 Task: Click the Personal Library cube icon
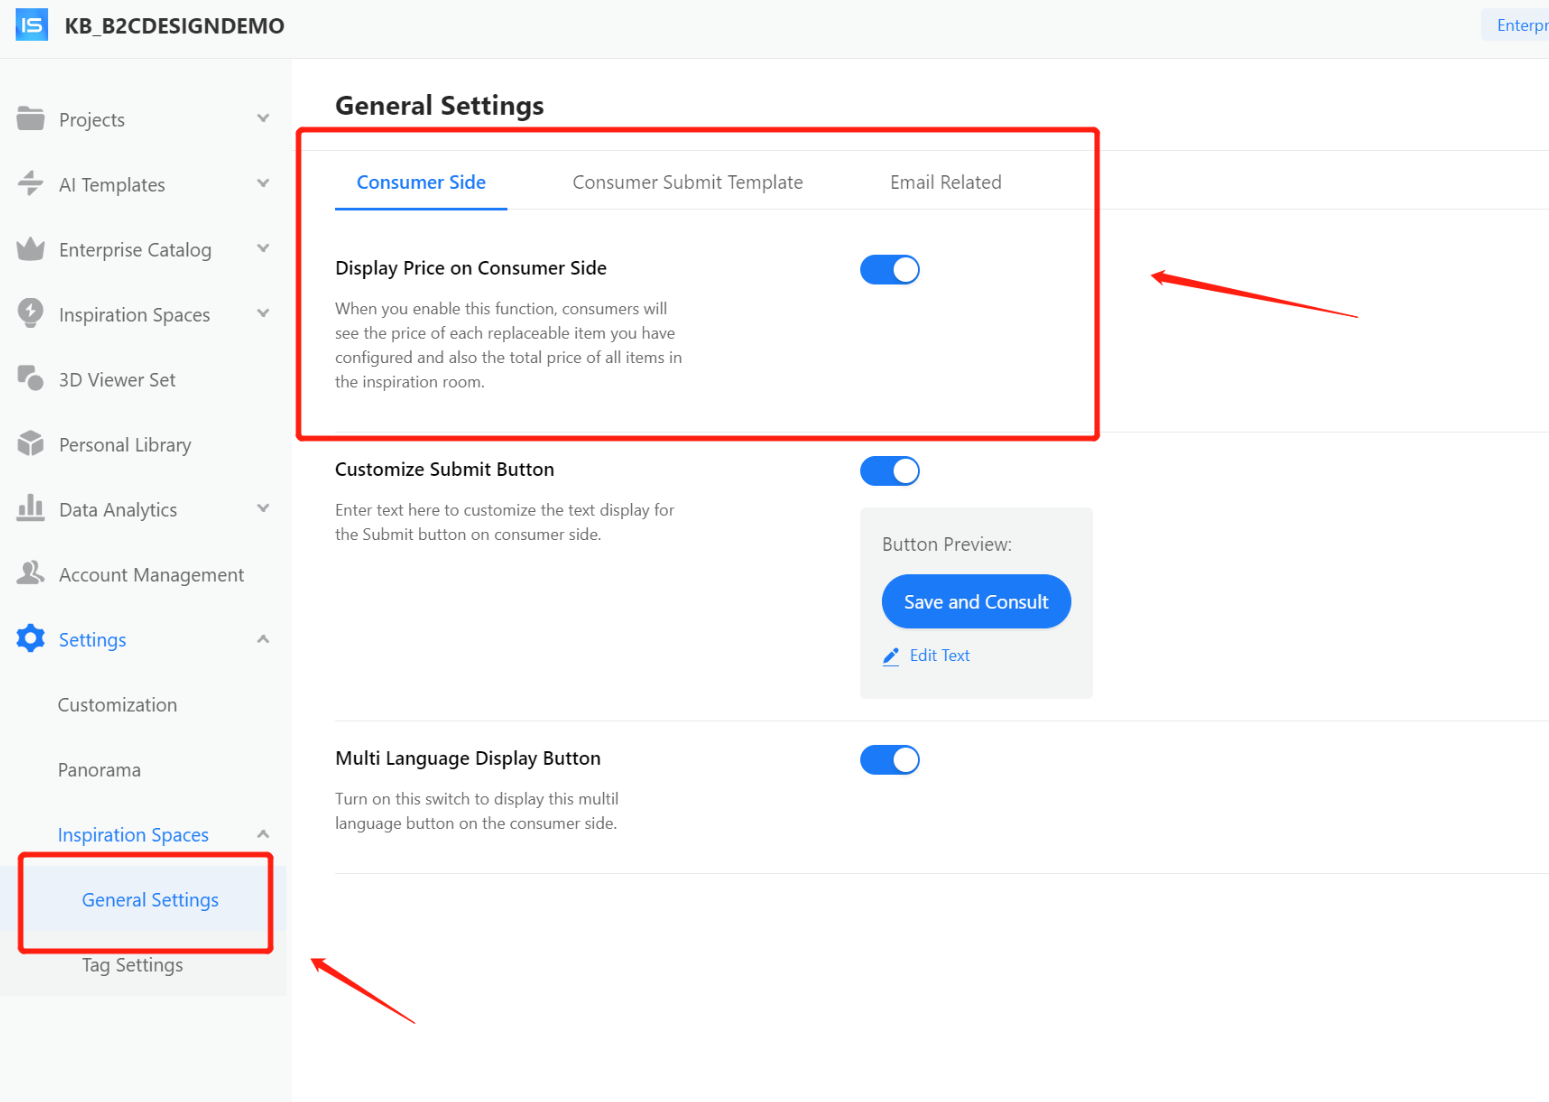pos(31,443)
